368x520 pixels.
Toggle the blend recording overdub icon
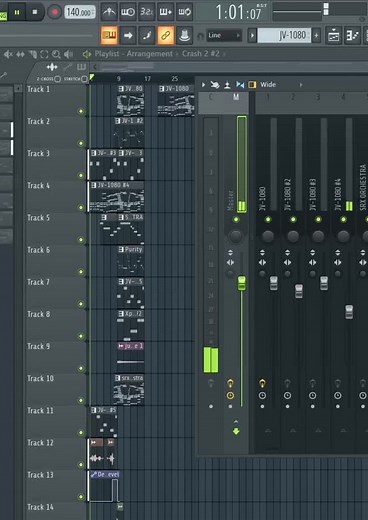coord(165,12)
